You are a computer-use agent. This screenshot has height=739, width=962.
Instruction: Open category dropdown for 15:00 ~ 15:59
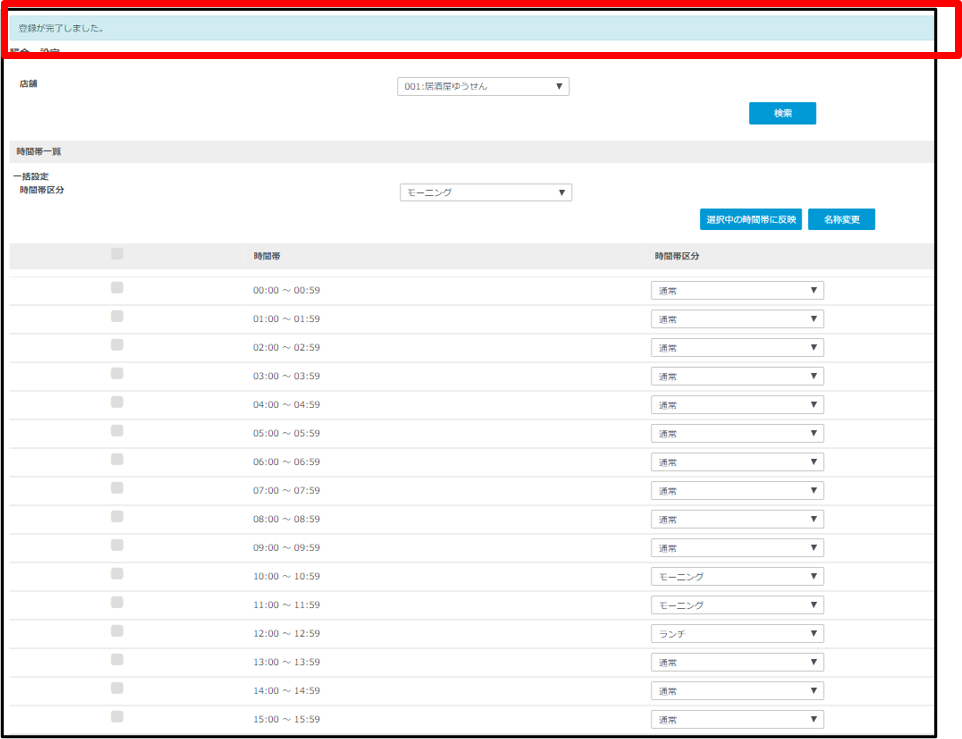tap(737, 720)
